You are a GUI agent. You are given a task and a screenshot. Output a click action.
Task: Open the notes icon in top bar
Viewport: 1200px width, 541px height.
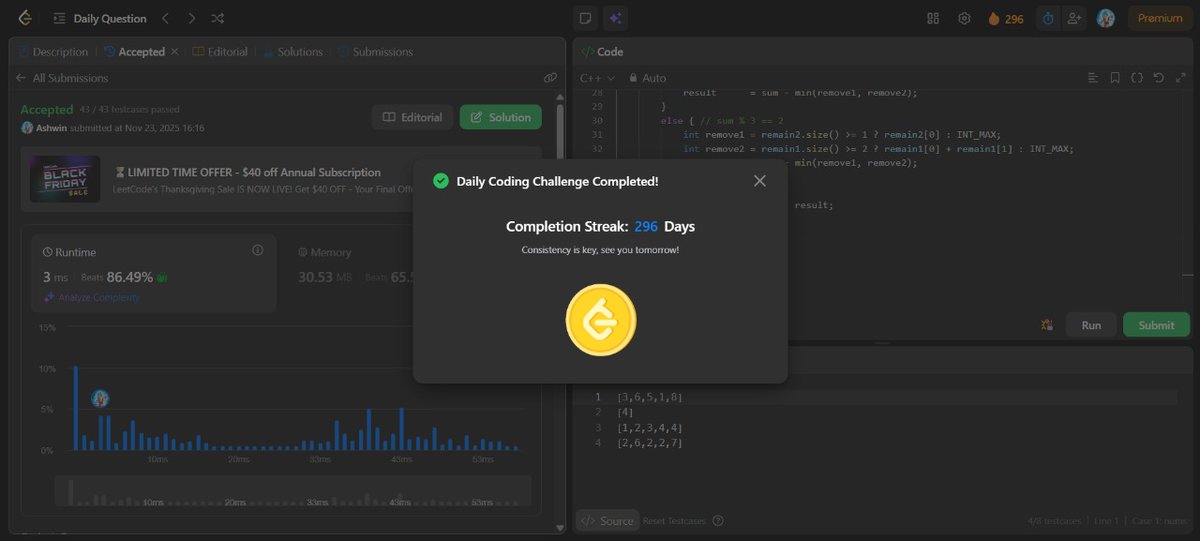586,18
